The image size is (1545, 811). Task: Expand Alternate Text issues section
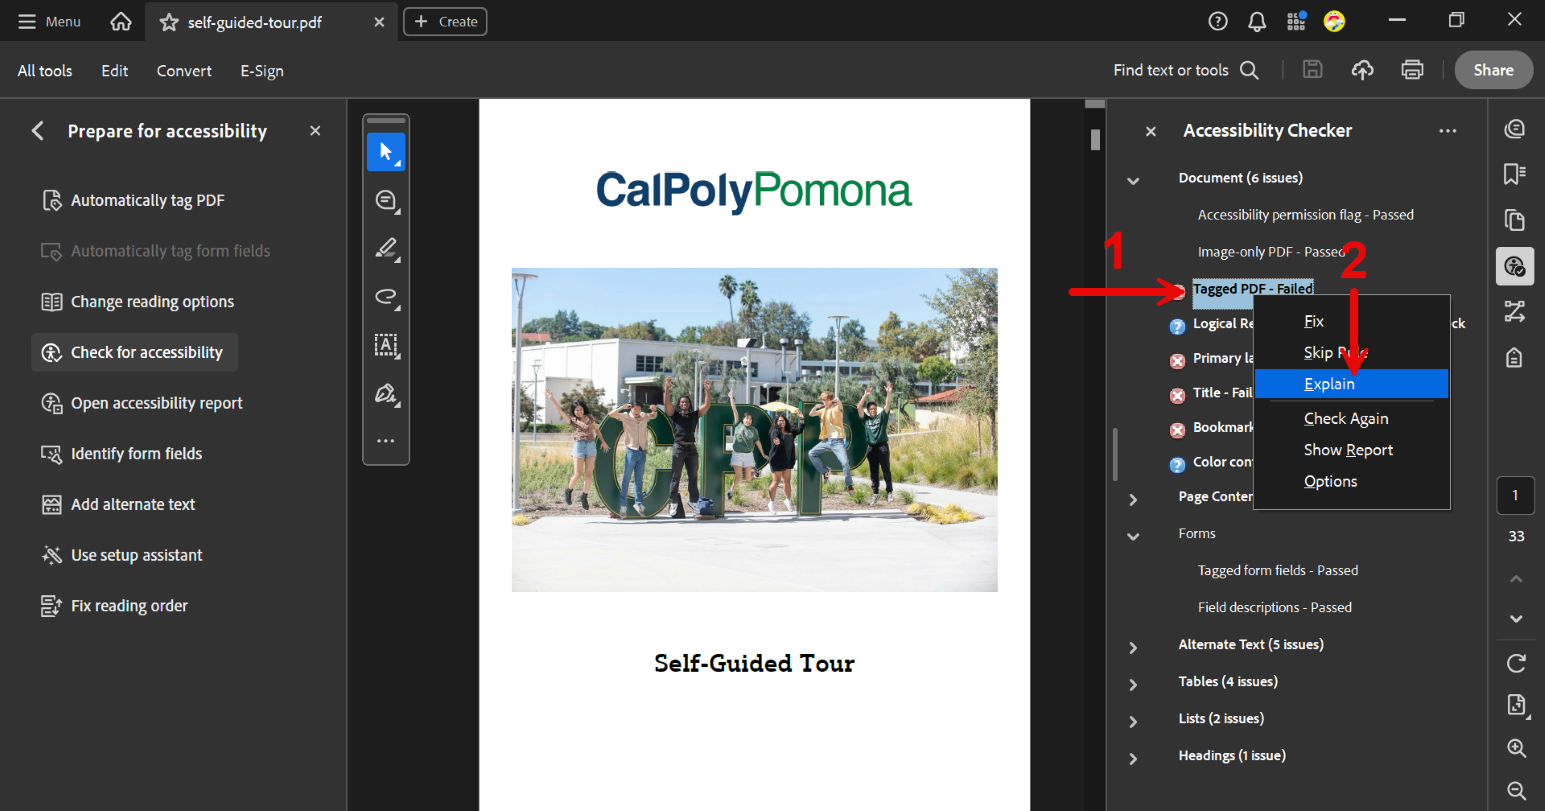coord(1133,647)
